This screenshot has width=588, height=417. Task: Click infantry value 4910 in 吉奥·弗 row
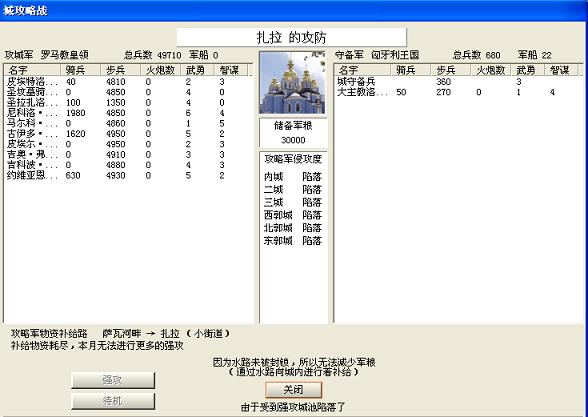tap(116, 154)
